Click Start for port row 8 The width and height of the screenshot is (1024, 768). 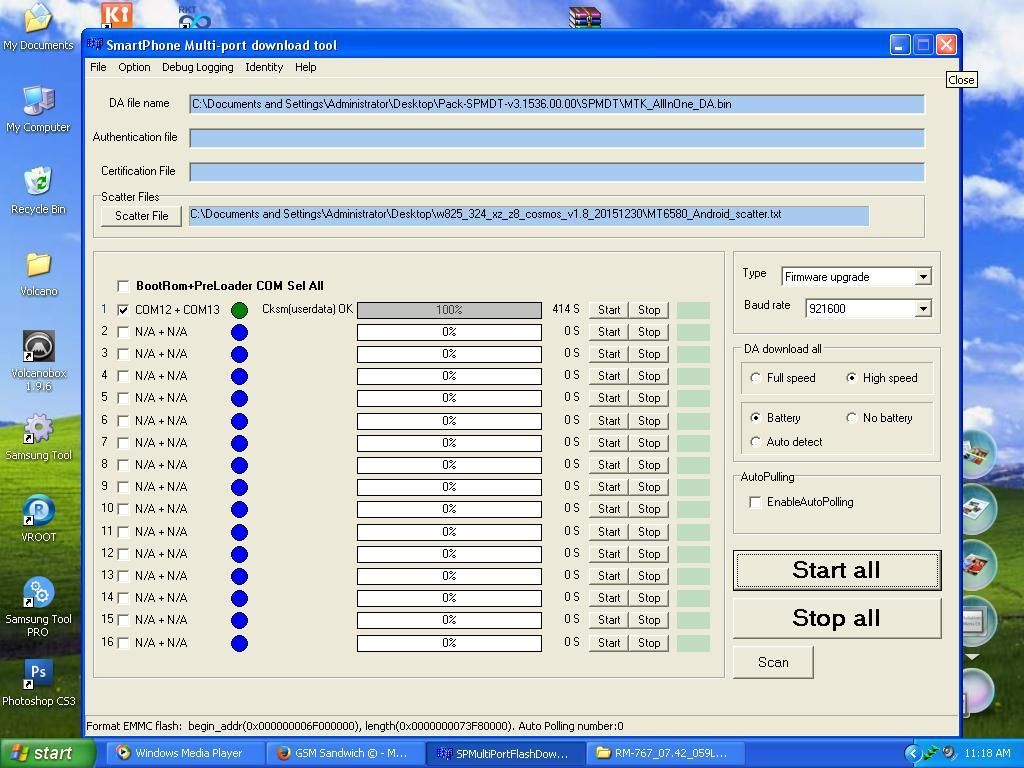point(609,465)
